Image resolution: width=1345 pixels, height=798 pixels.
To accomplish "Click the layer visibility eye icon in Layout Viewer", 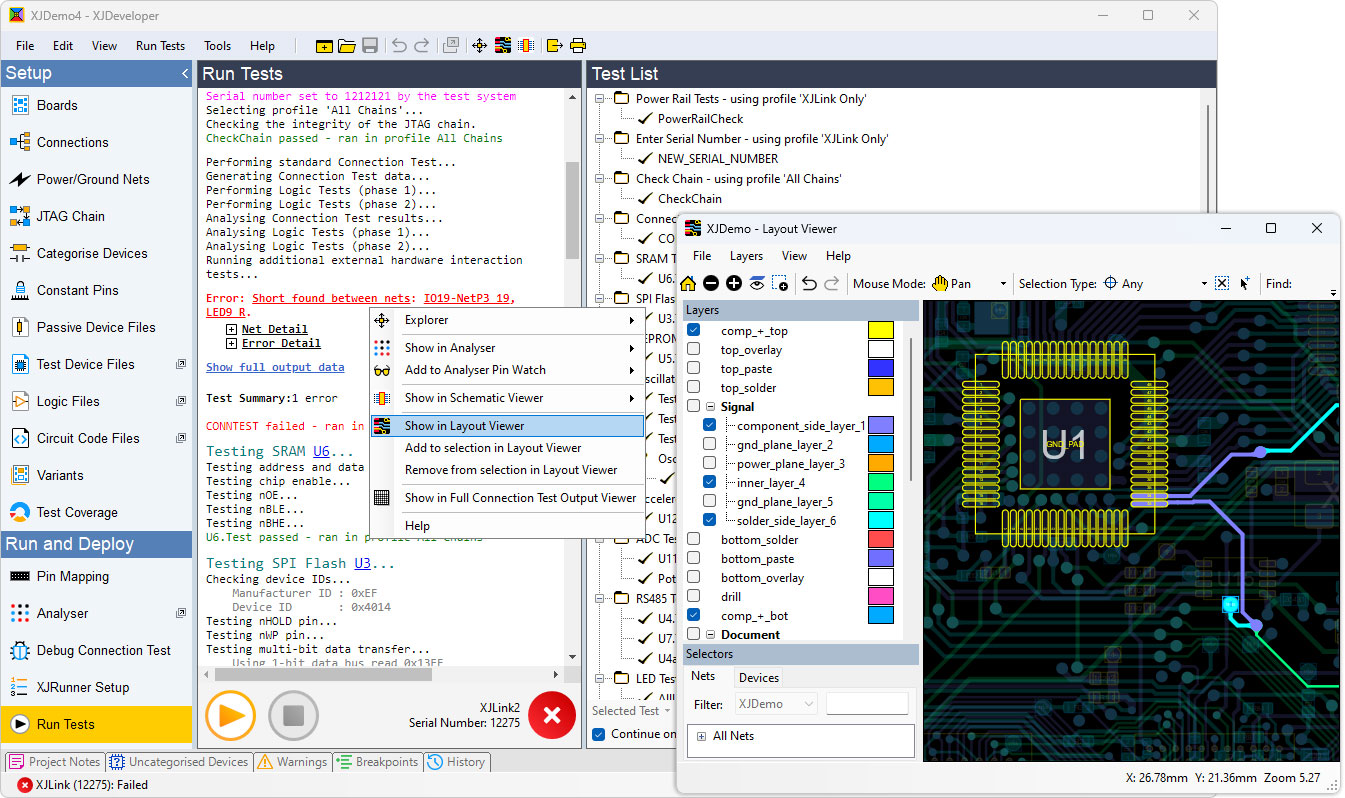I will (757, 284).
